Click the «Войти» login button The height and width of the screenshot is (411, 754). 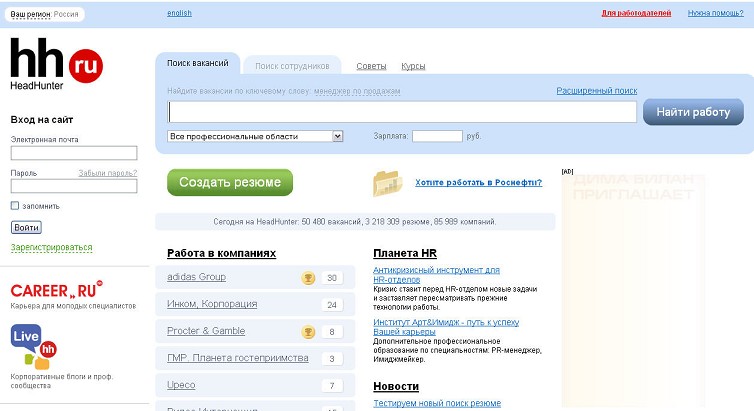tap(26, 227)
